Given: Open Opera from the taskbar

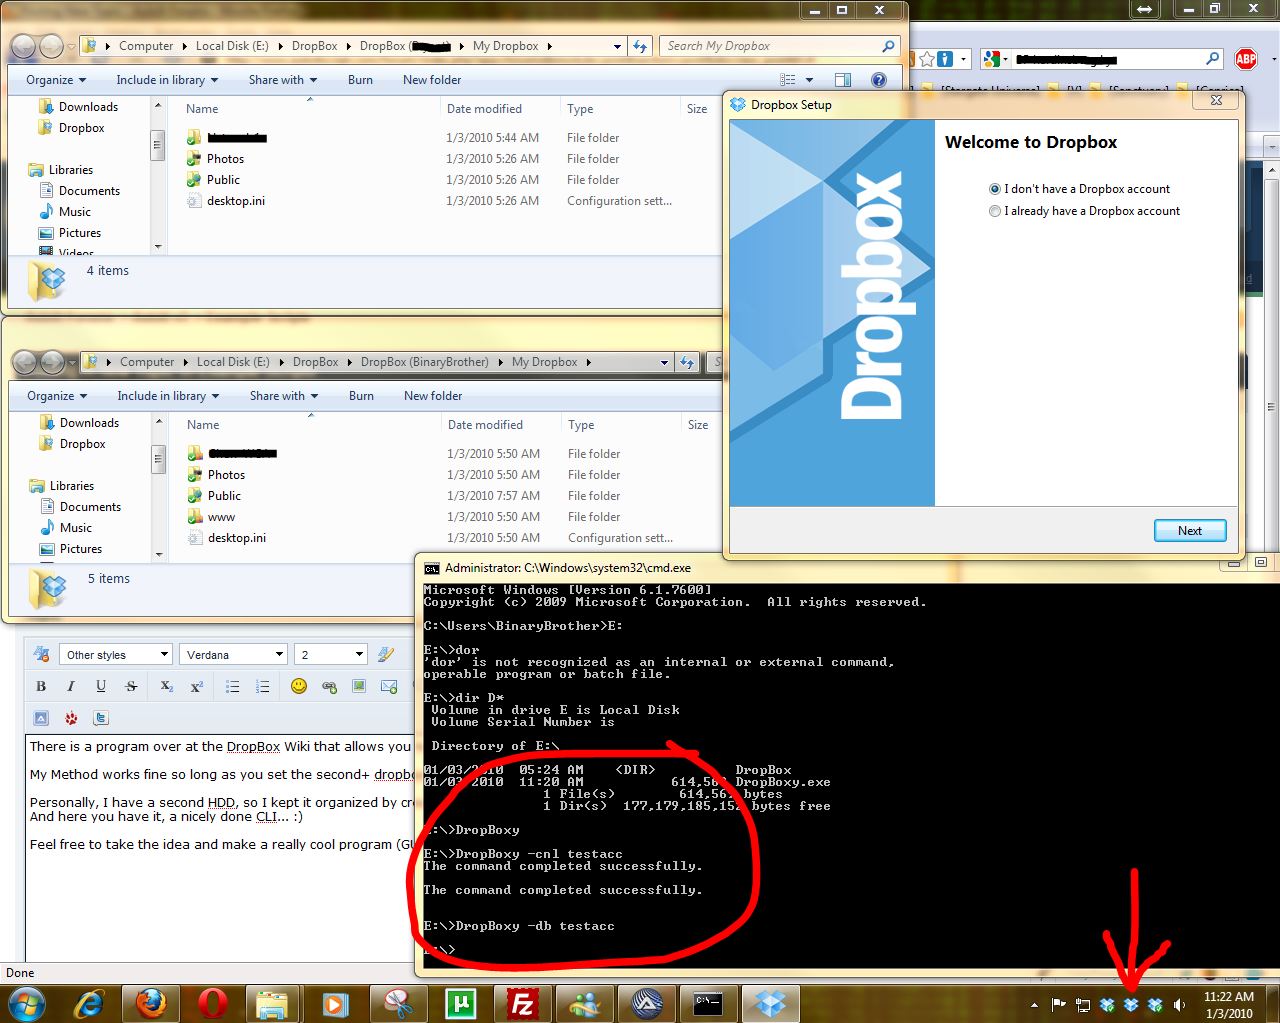Looking at the screenshot, I should tap(212, 1003).
